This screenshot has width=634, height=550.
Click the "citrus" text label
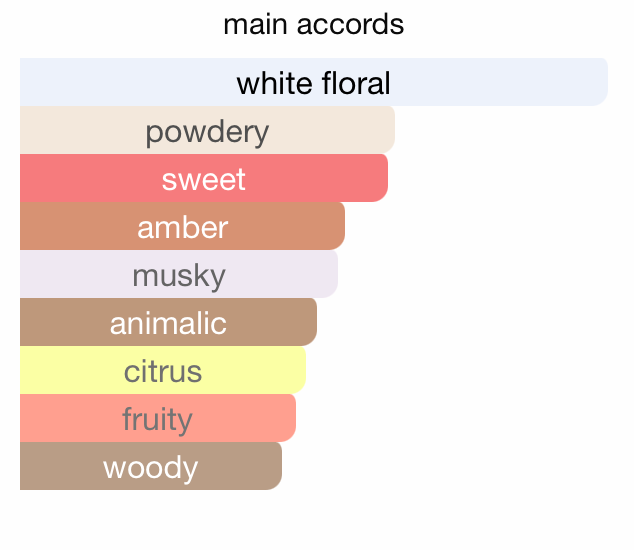[163, 371]
